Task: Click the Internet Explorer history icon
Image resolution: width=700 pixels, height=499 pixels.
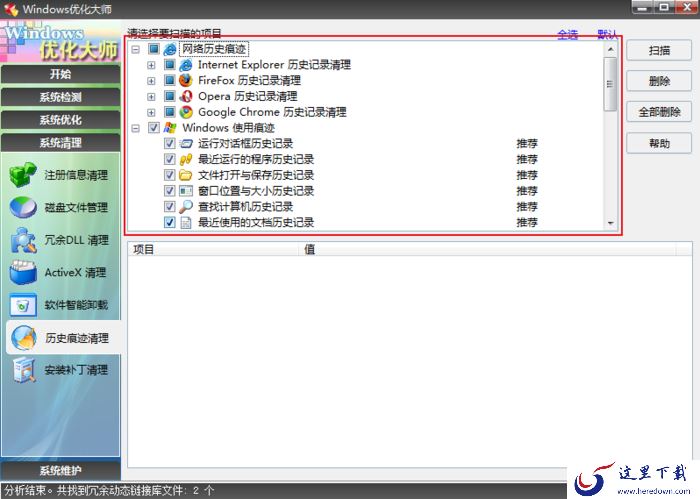Action: click(x=185, y=65)
